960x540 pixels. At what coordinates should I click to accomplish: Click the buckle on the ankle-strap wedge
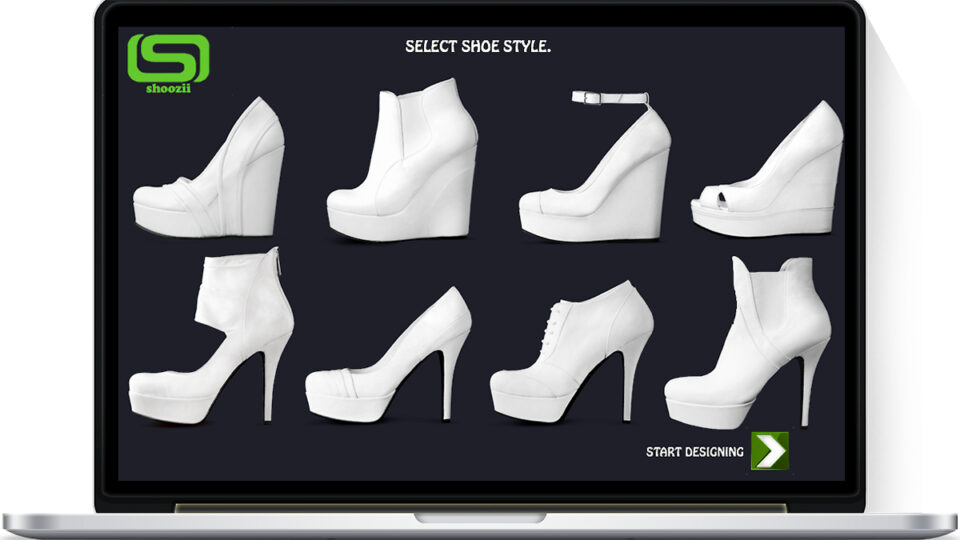point(586,97)
